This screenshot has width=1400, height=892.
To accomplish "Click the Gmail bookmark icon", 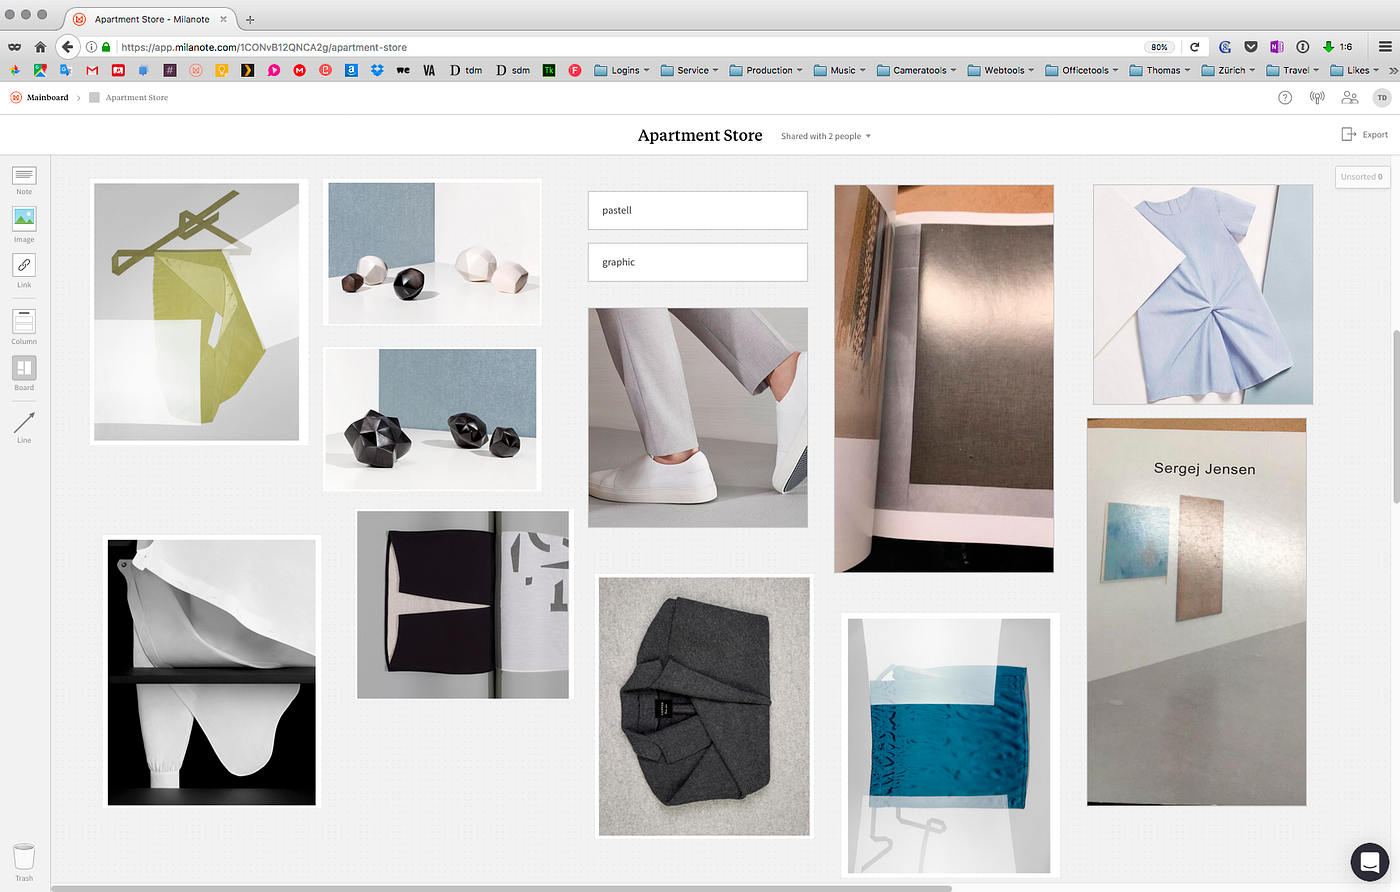I will pos(92,70).
